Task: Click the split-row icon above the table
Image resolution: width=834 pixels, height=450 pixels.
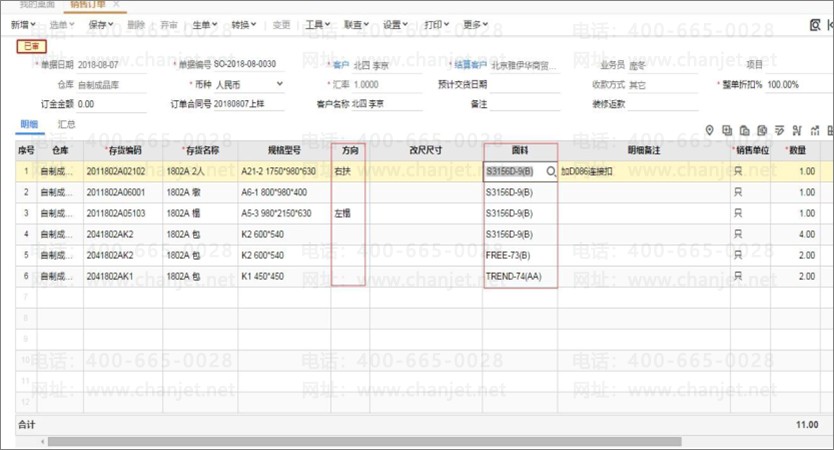Action: click(x=797, y=130)
